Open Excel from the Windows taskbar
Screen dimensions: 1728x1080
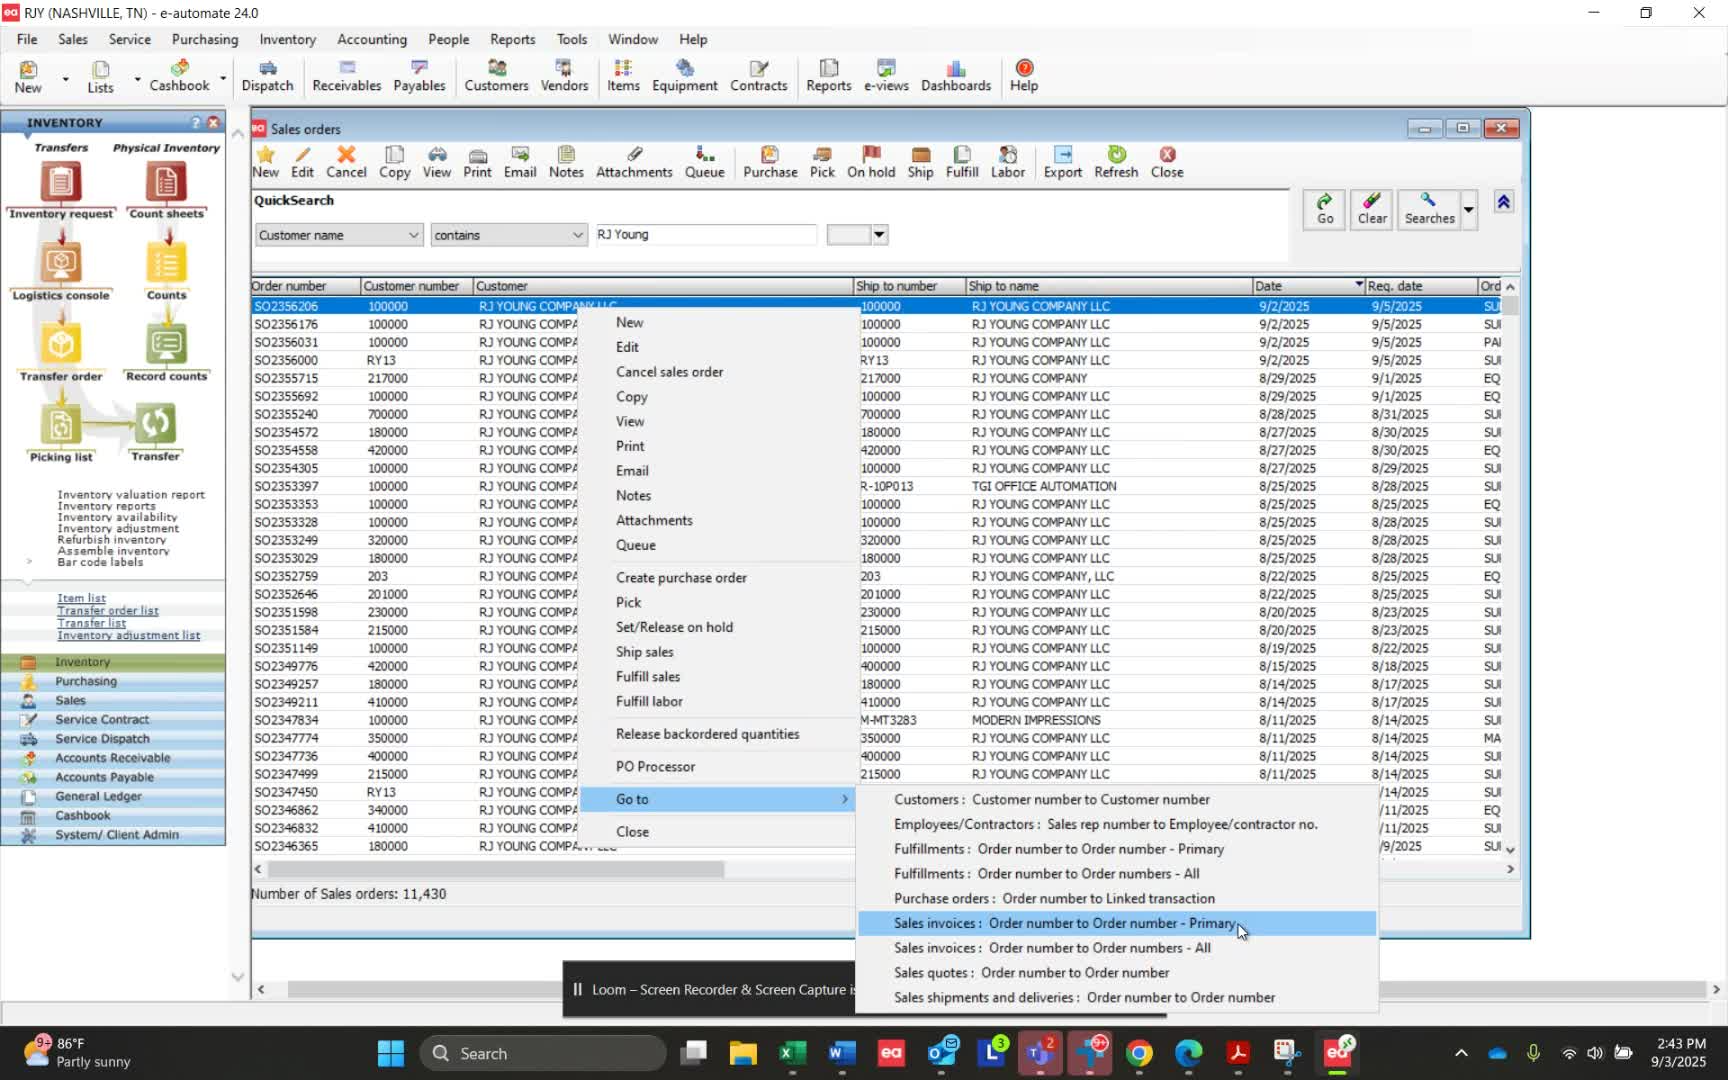coord(792,1053)
